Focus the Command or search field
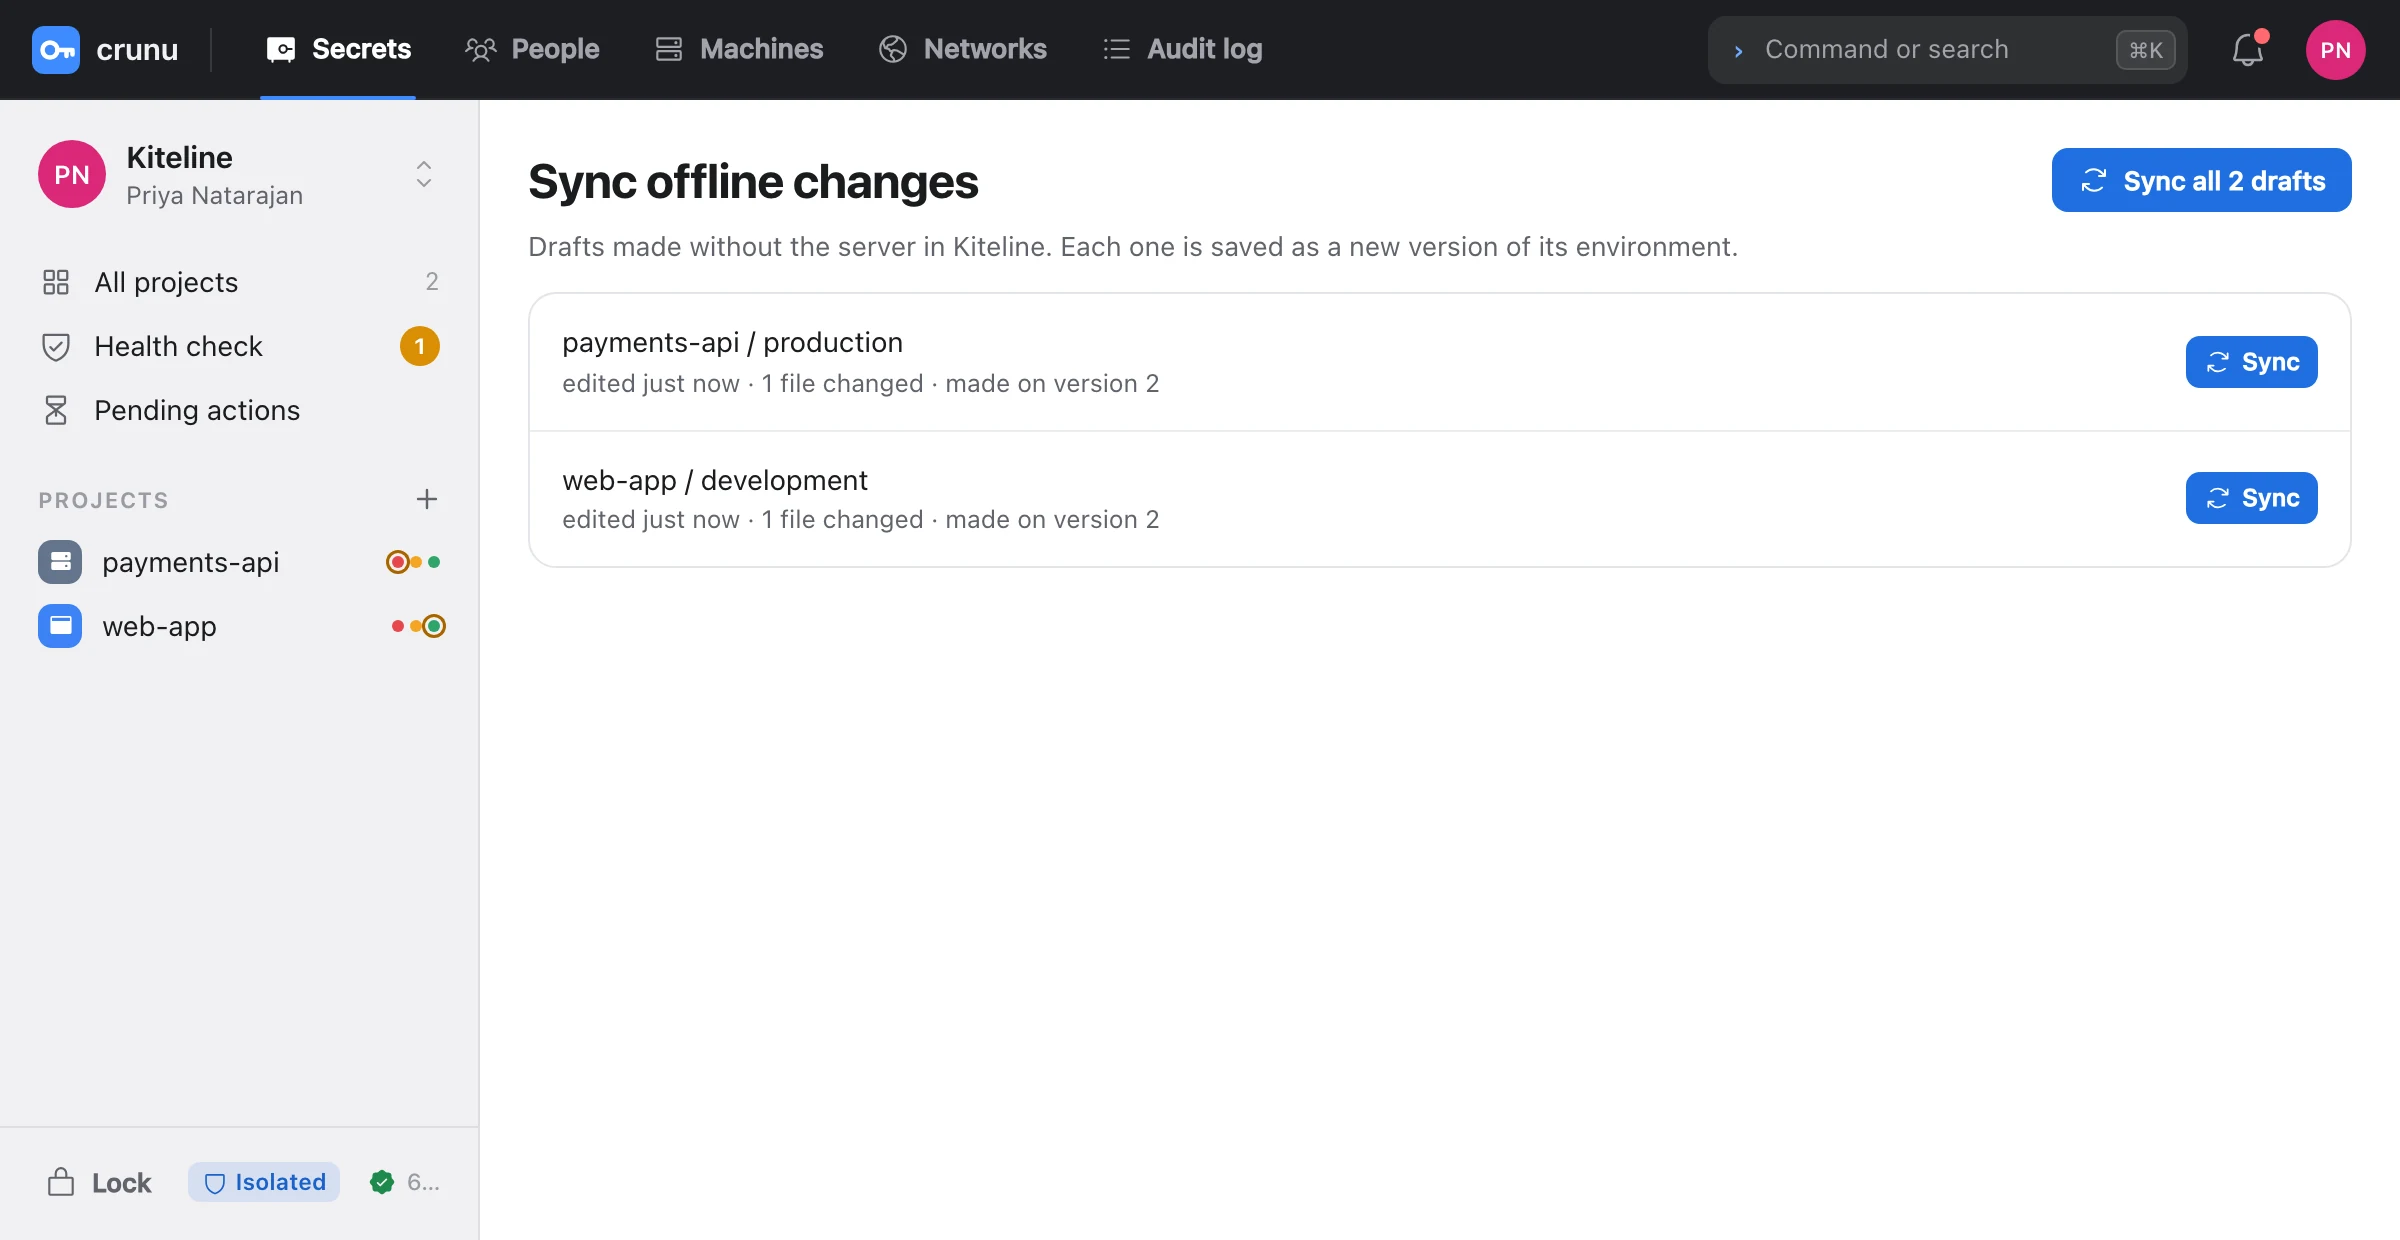2400x1240 pixels. click(1947, 50)
